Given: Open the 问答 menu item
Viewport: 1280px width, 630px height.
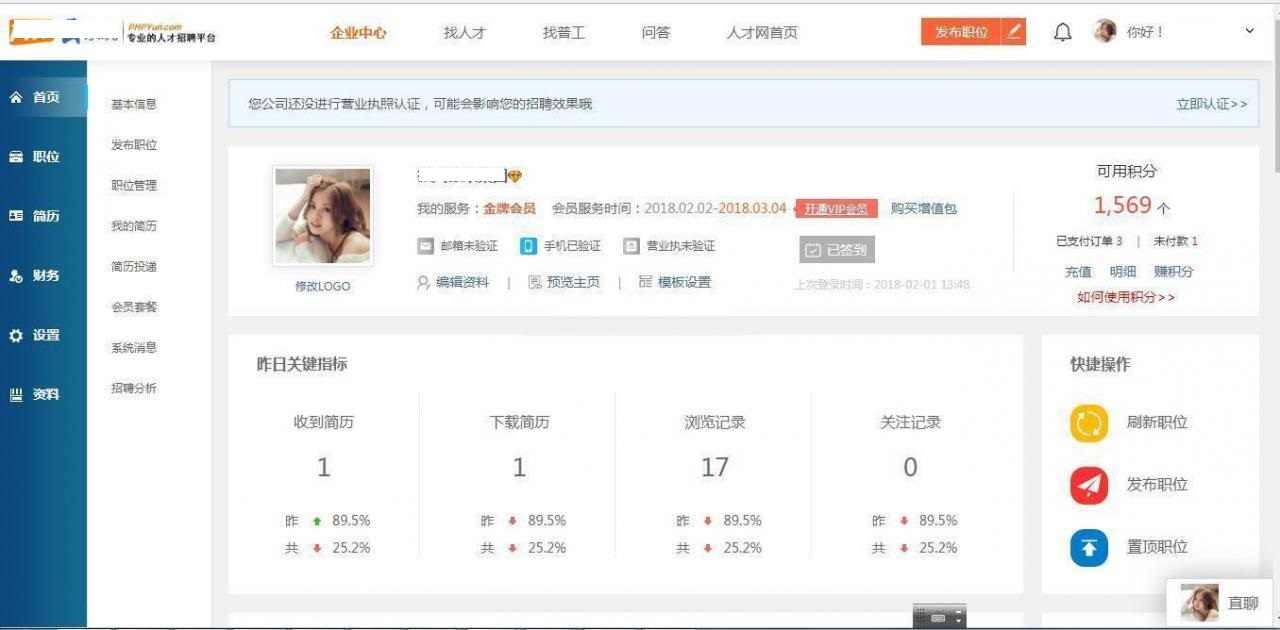Looking at the screenshot, I should (x=655, y=33).
